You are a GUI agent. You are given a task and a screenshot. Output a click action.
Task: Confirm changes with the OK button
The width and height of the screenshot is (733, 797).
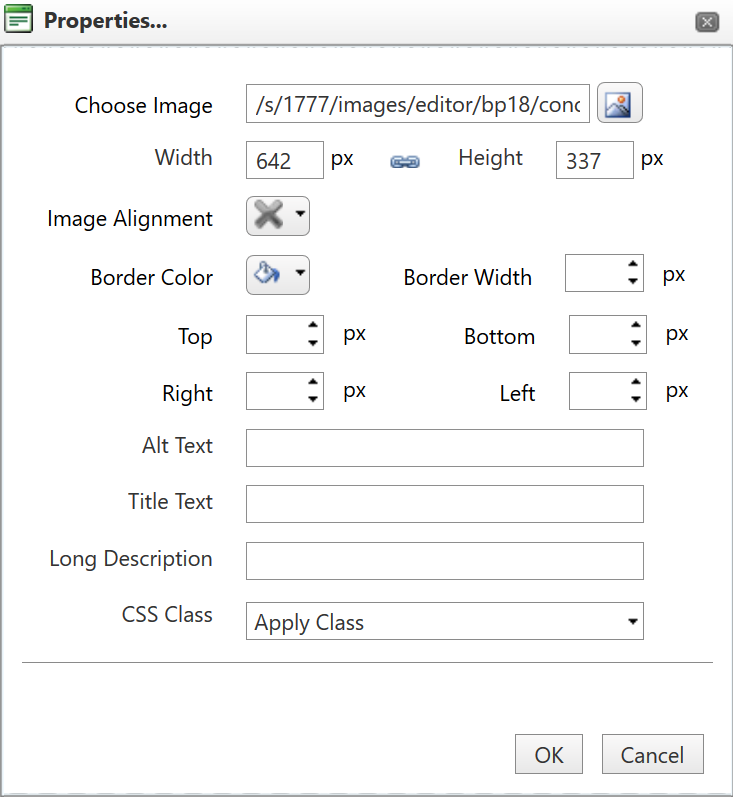[x=548, y=754]
